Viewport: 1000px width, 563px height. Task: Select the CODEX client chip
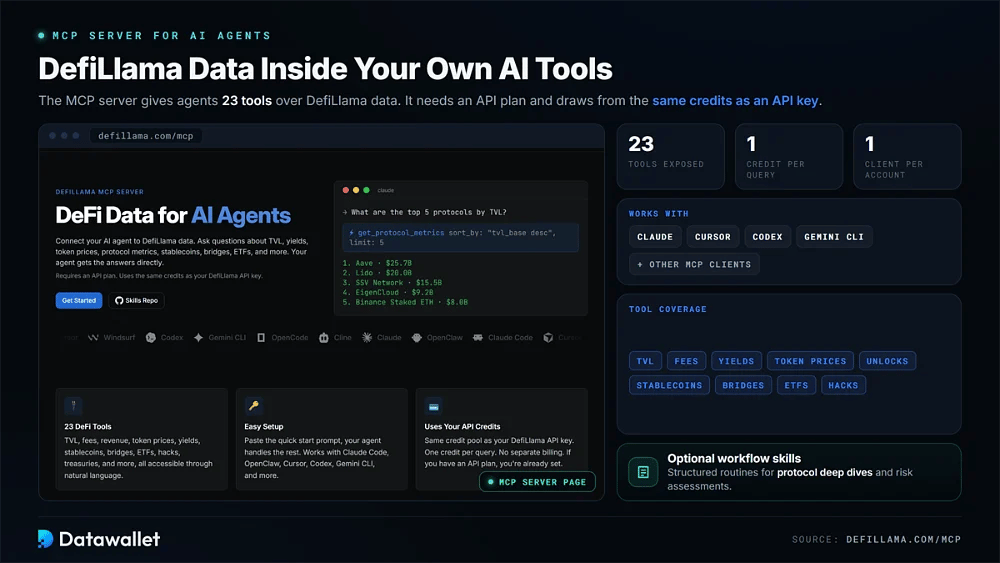click(x=767, y=237)
